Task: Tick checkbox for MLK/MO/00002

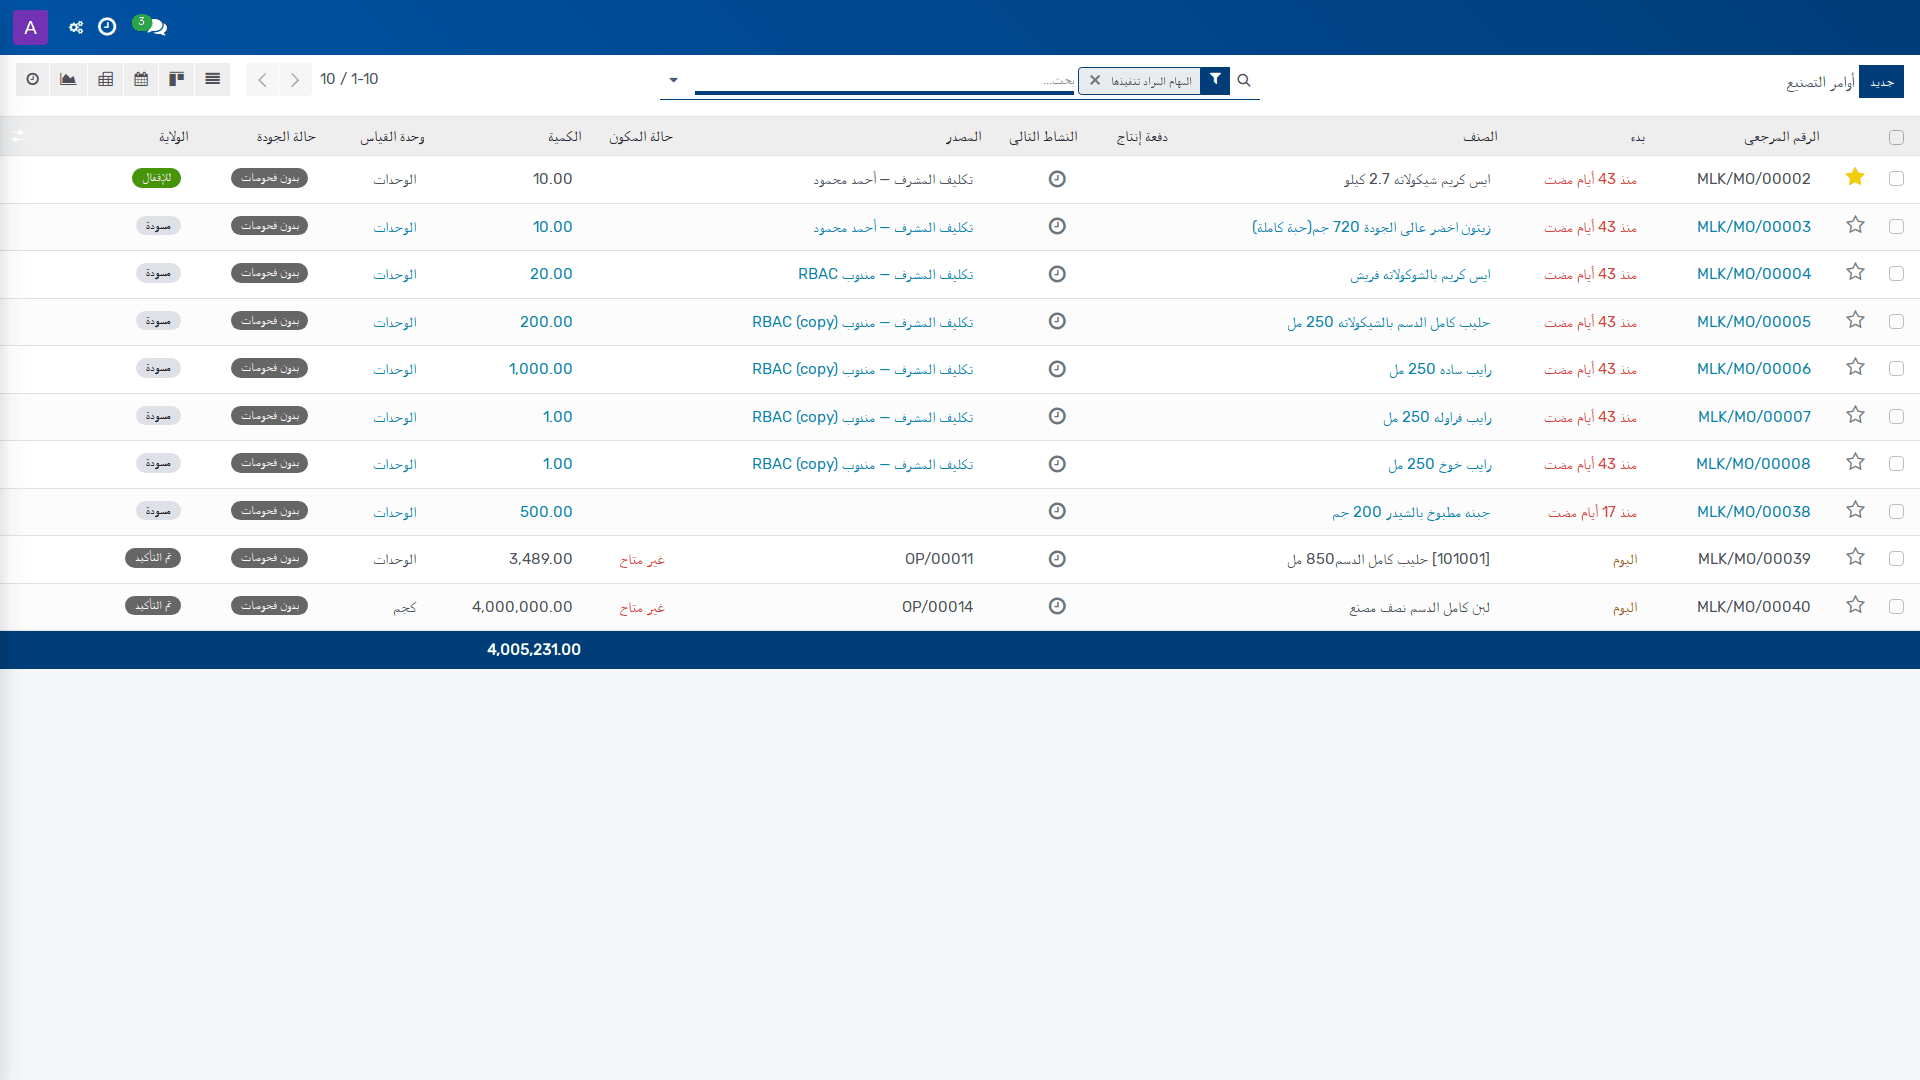Action: coord(1896,179)
